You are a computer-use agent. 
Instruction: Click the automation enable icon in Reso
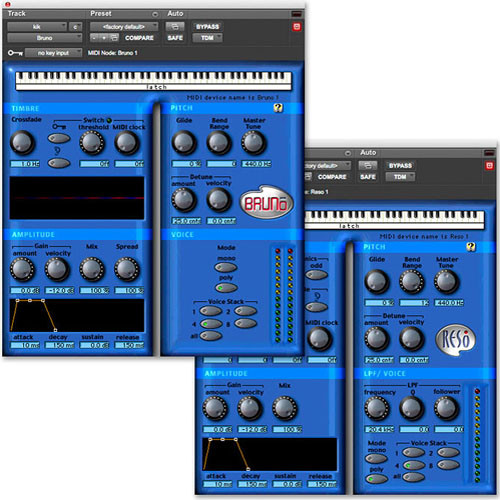coord(368,165)
